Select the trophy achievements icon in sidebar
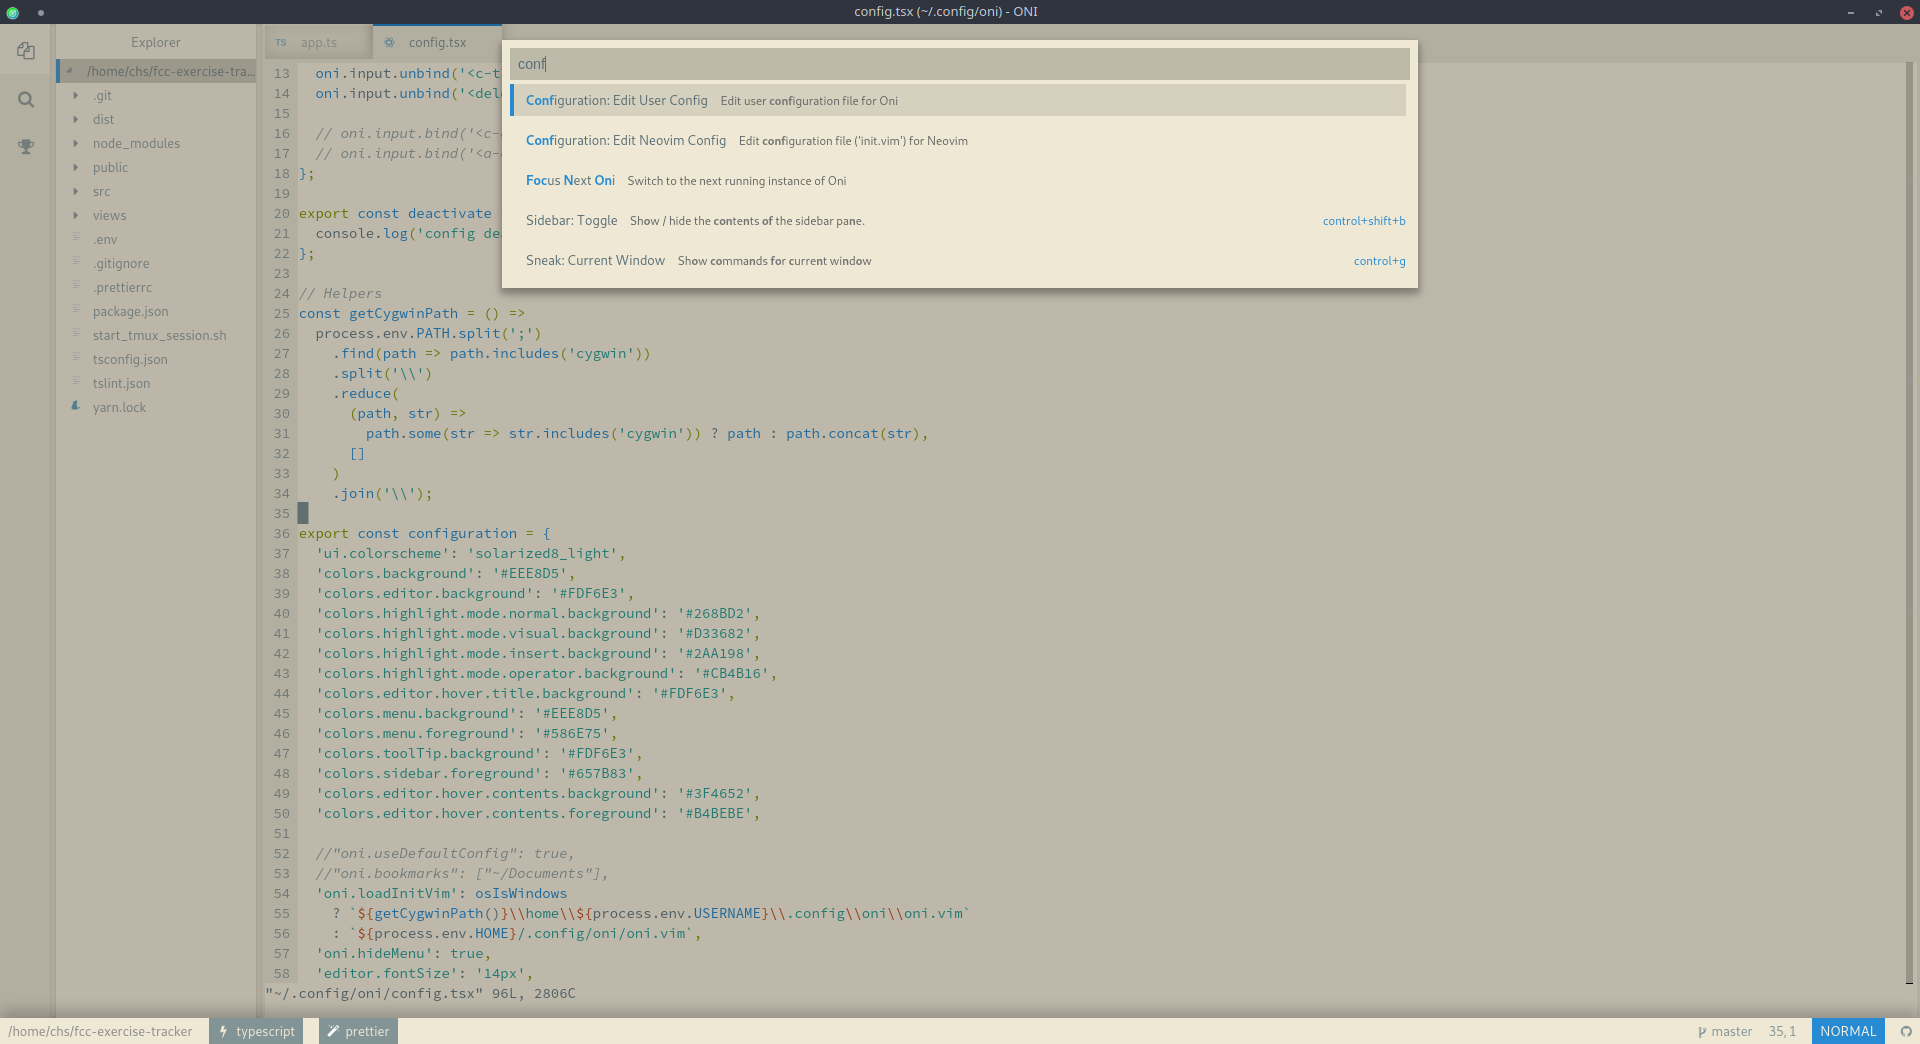 click(25, 146)
